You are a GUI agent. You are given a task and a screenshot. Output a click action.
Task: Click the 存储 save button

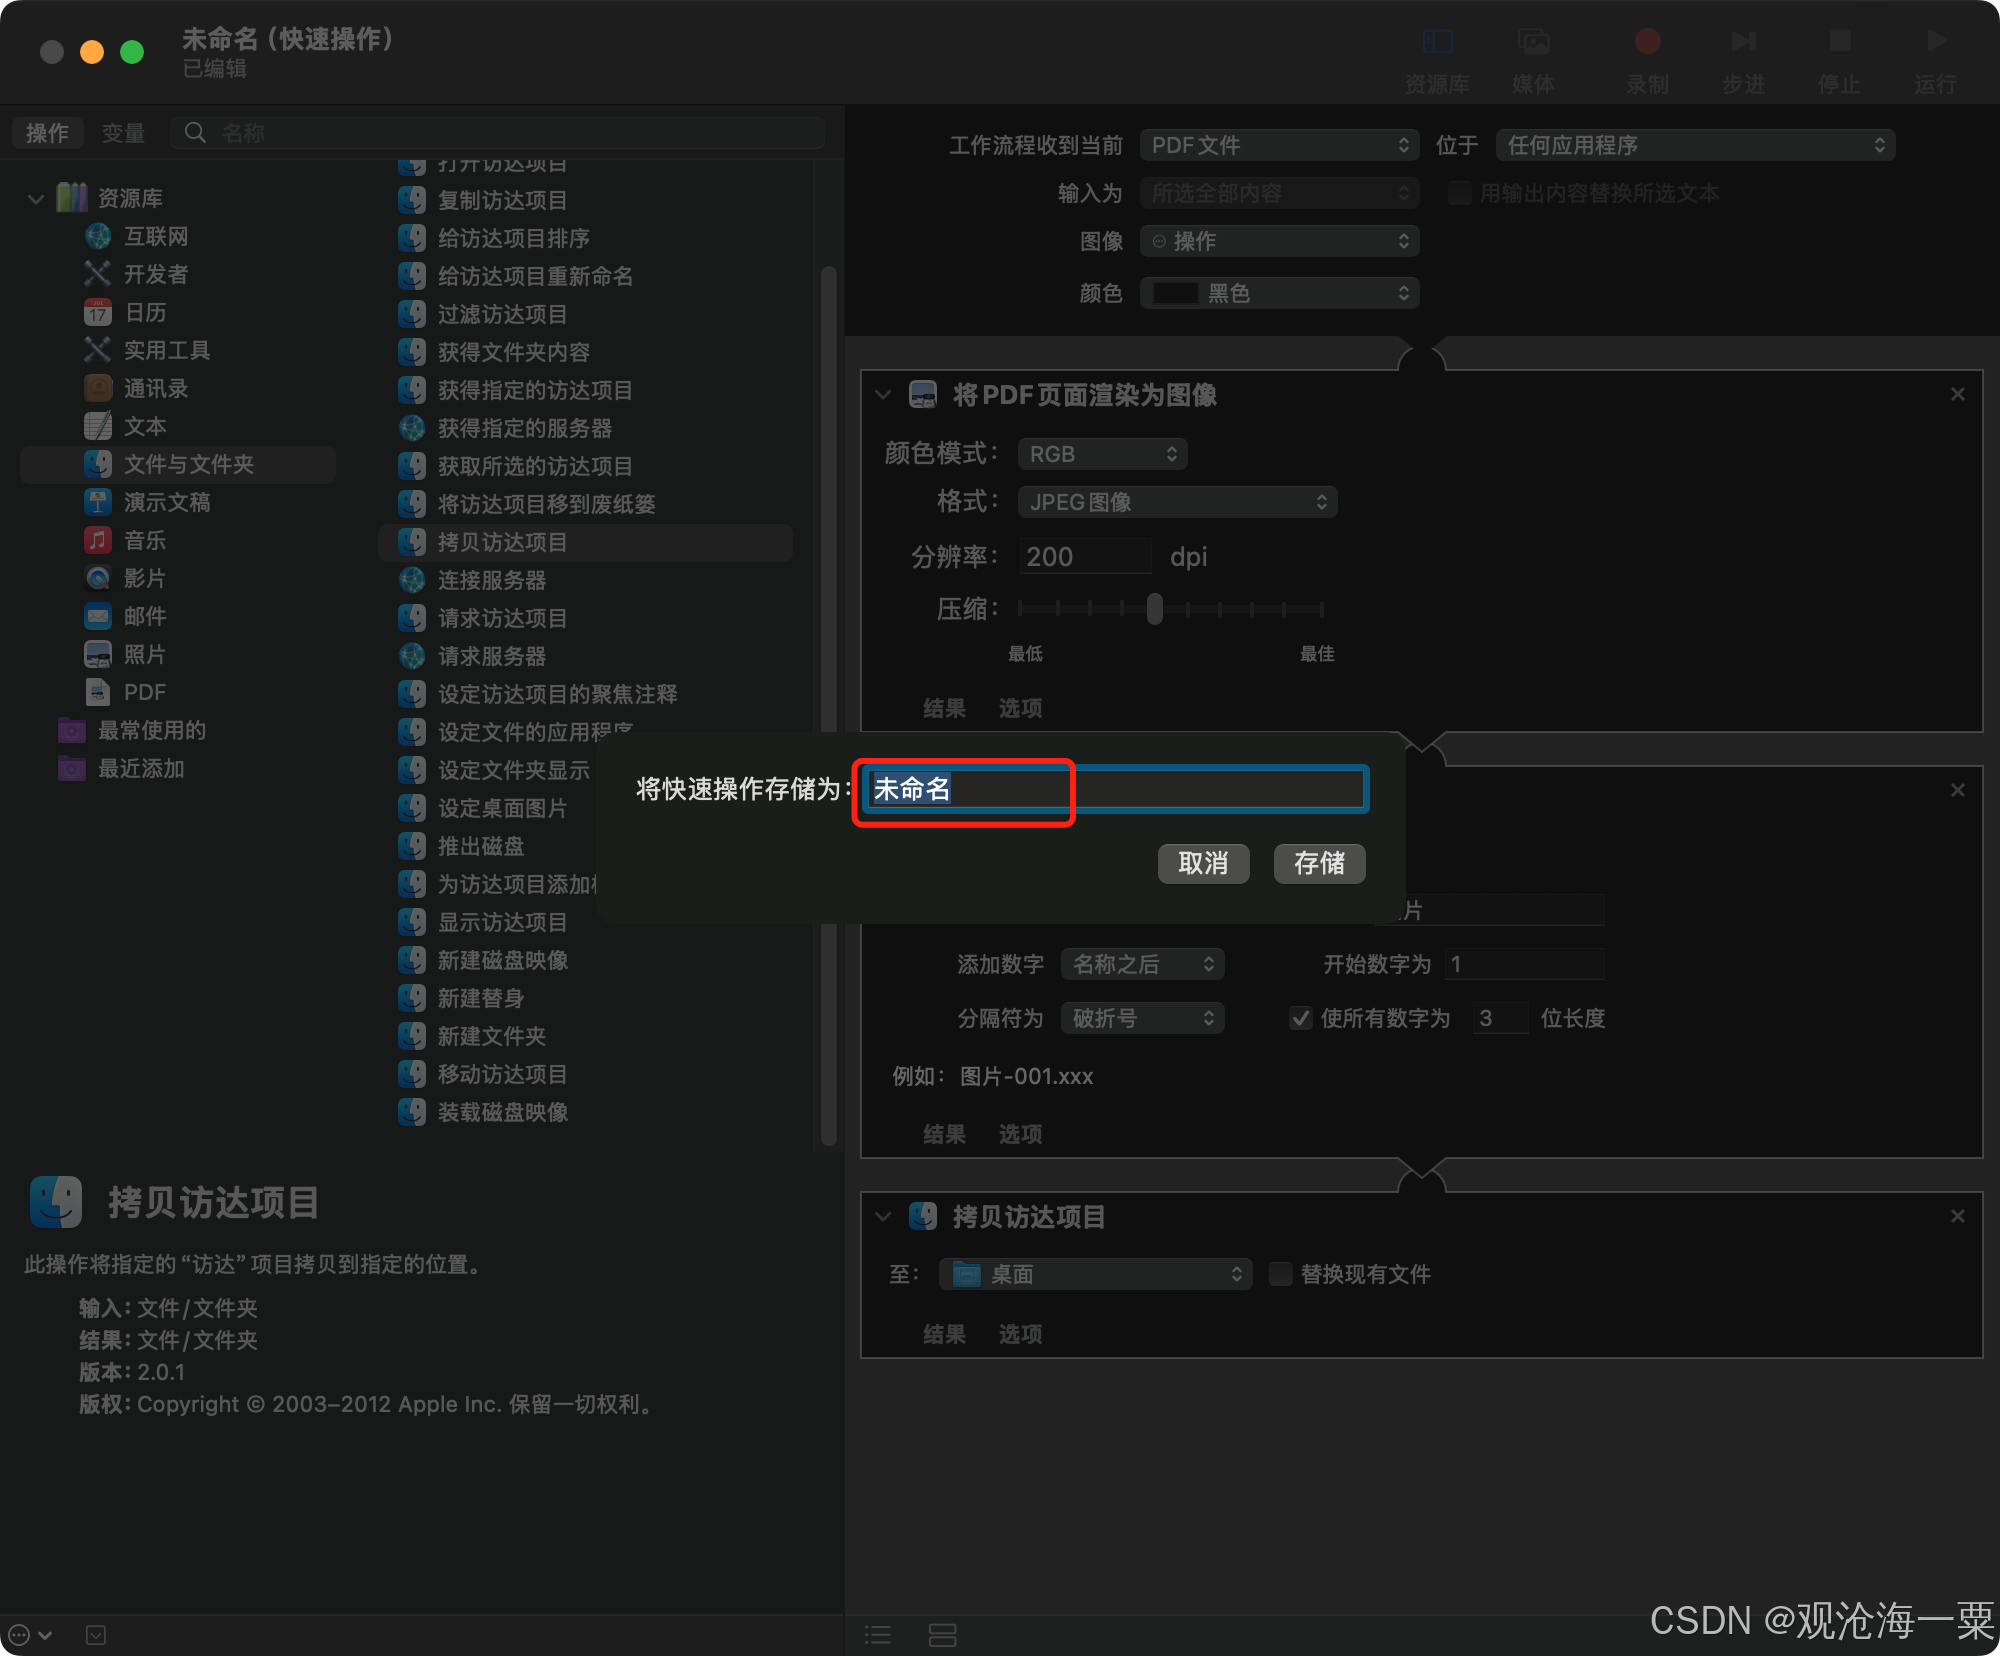[1319, 863]
